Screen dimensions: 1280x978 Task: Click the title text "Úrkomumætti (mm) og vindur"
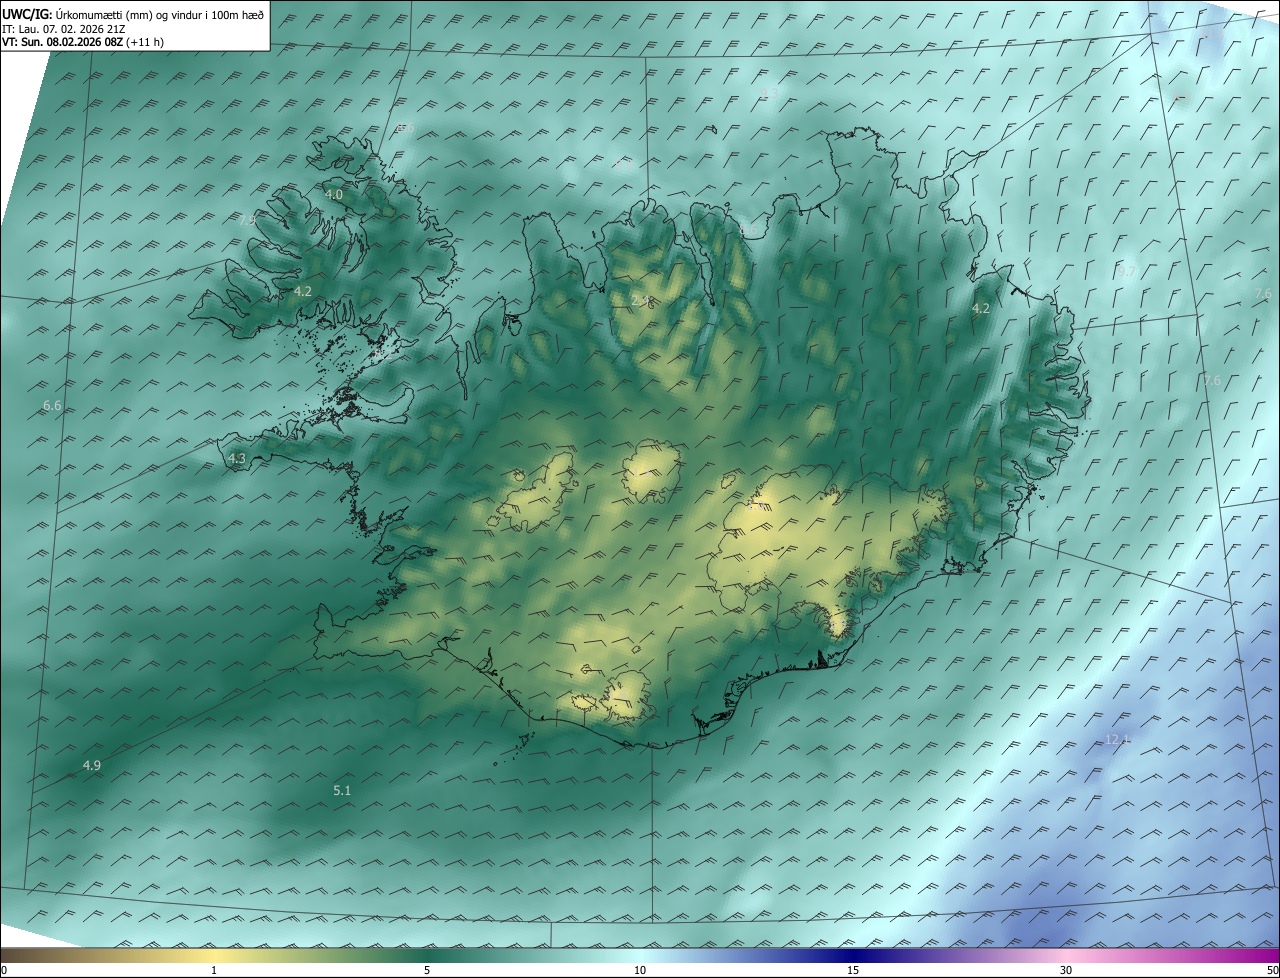pyautogui.click(x=131, y=14)
